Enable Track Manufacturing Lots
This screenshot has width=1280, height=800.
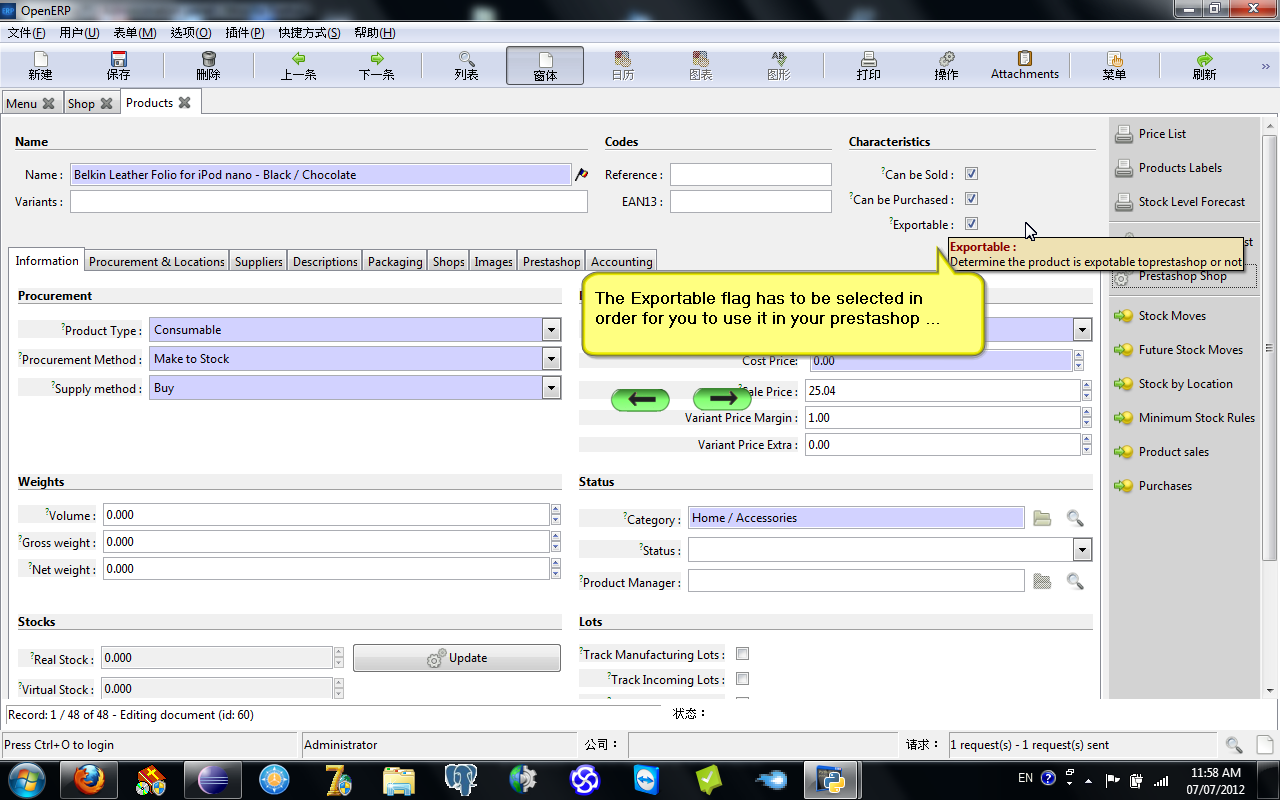click(x=742, y=654)
